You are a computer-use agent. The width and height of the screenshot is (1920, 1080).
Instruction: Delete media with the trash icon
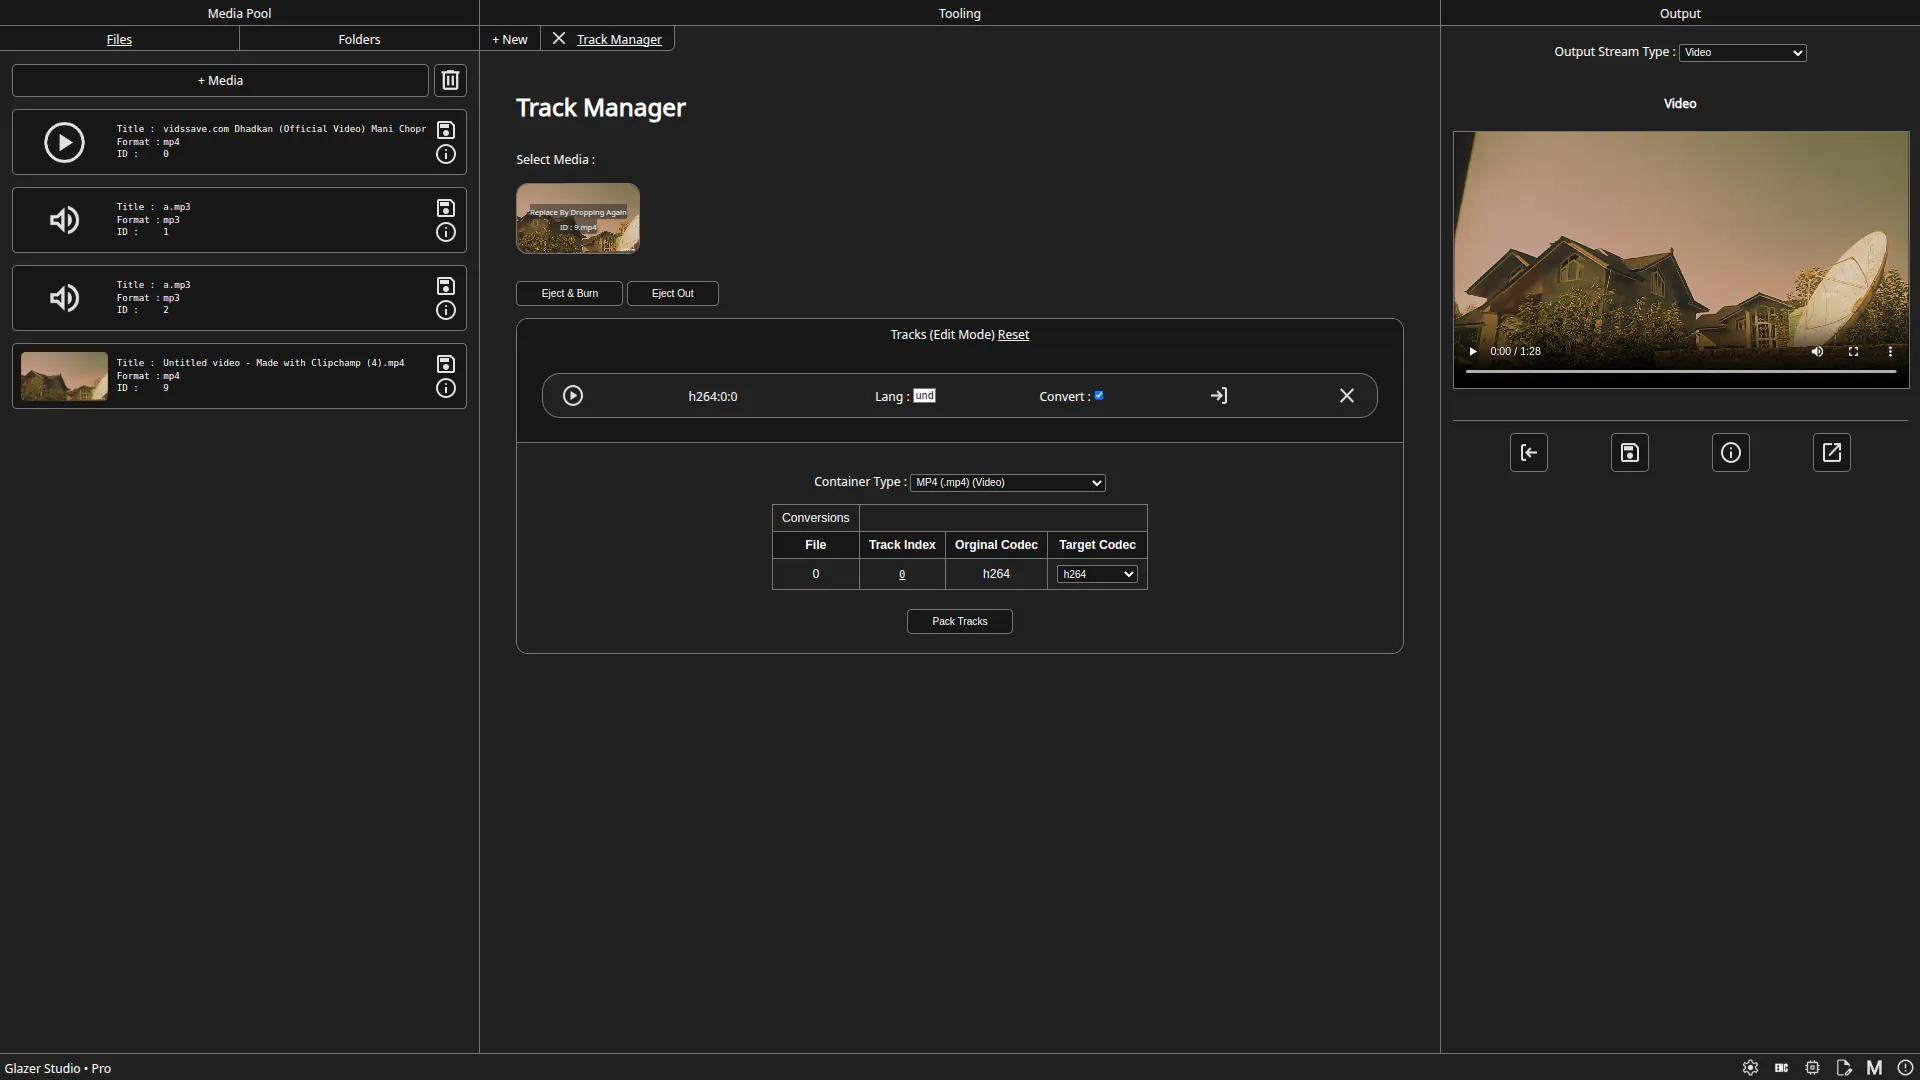coord(450,80)
